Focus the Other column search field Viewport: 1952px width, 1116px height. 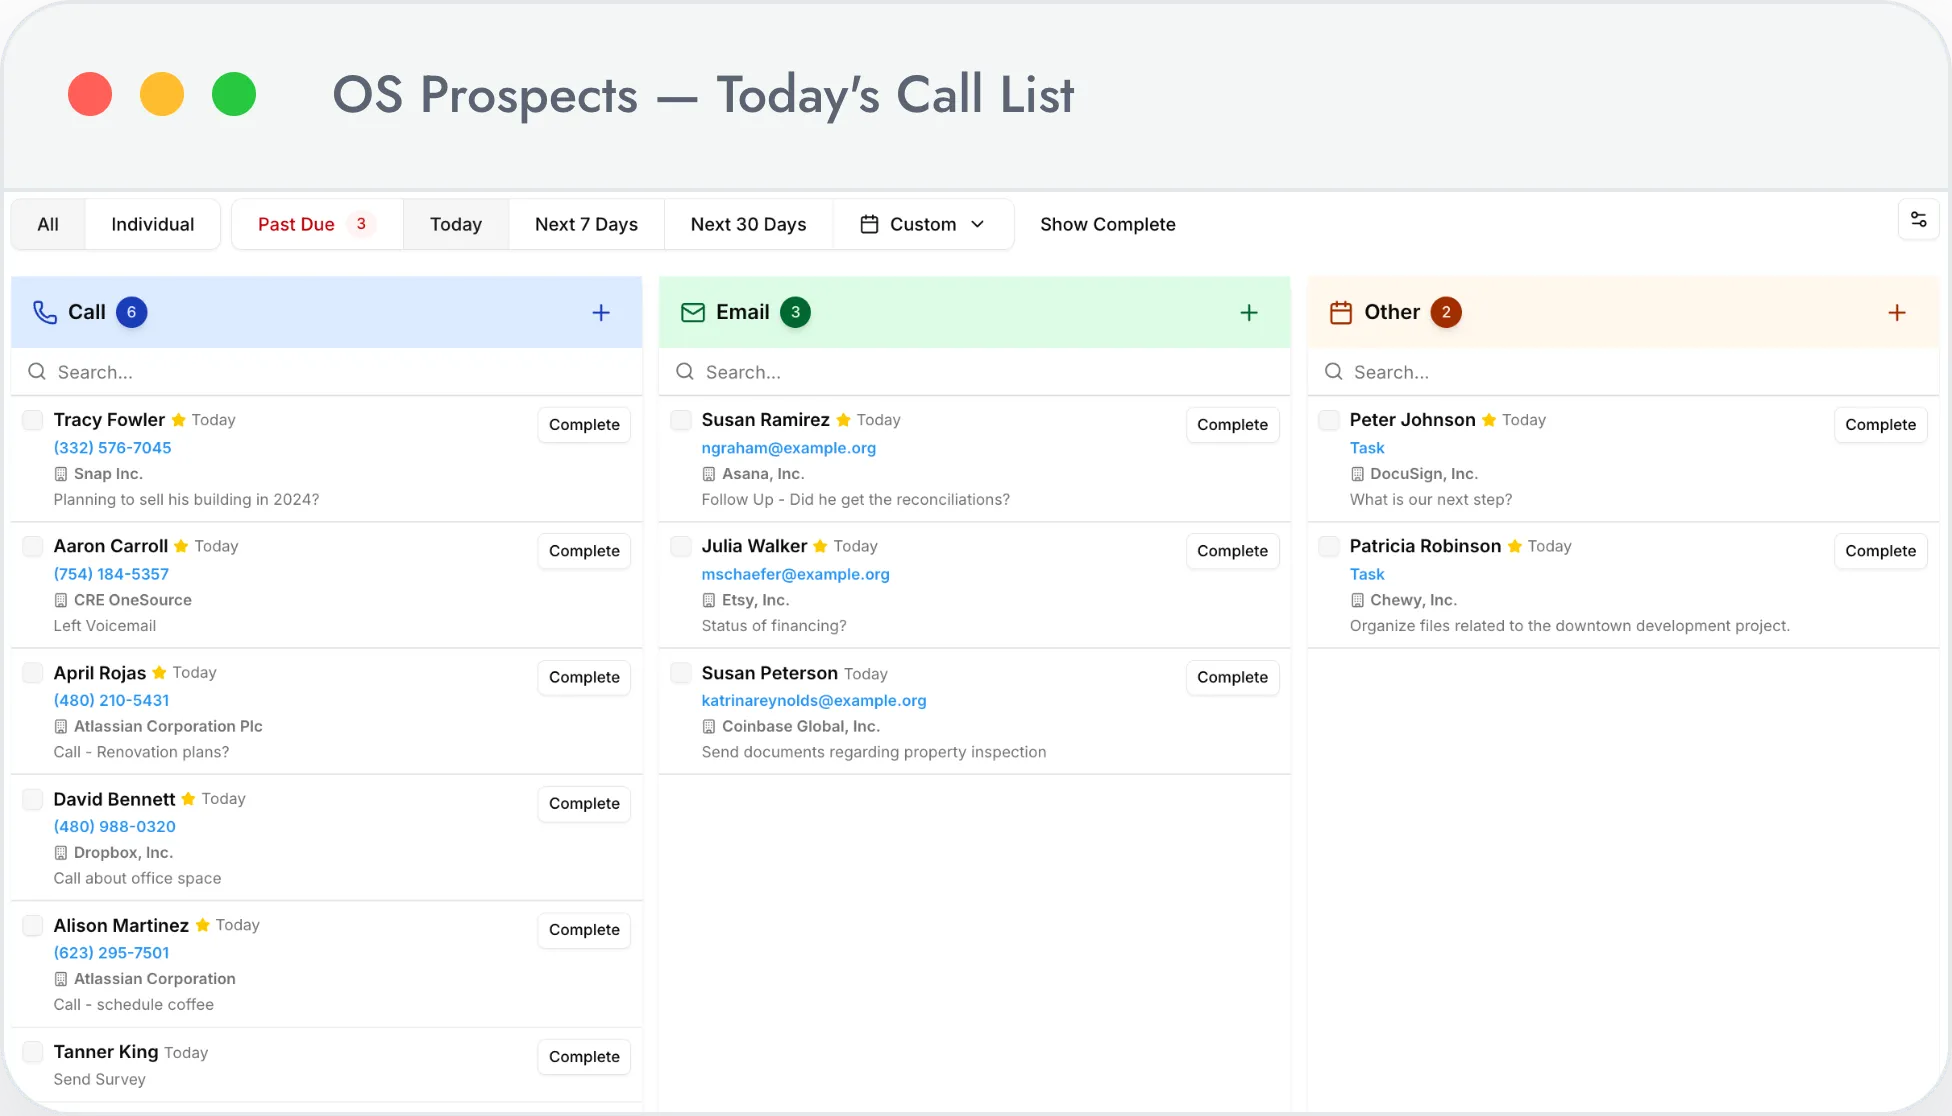pos(1623,372)
